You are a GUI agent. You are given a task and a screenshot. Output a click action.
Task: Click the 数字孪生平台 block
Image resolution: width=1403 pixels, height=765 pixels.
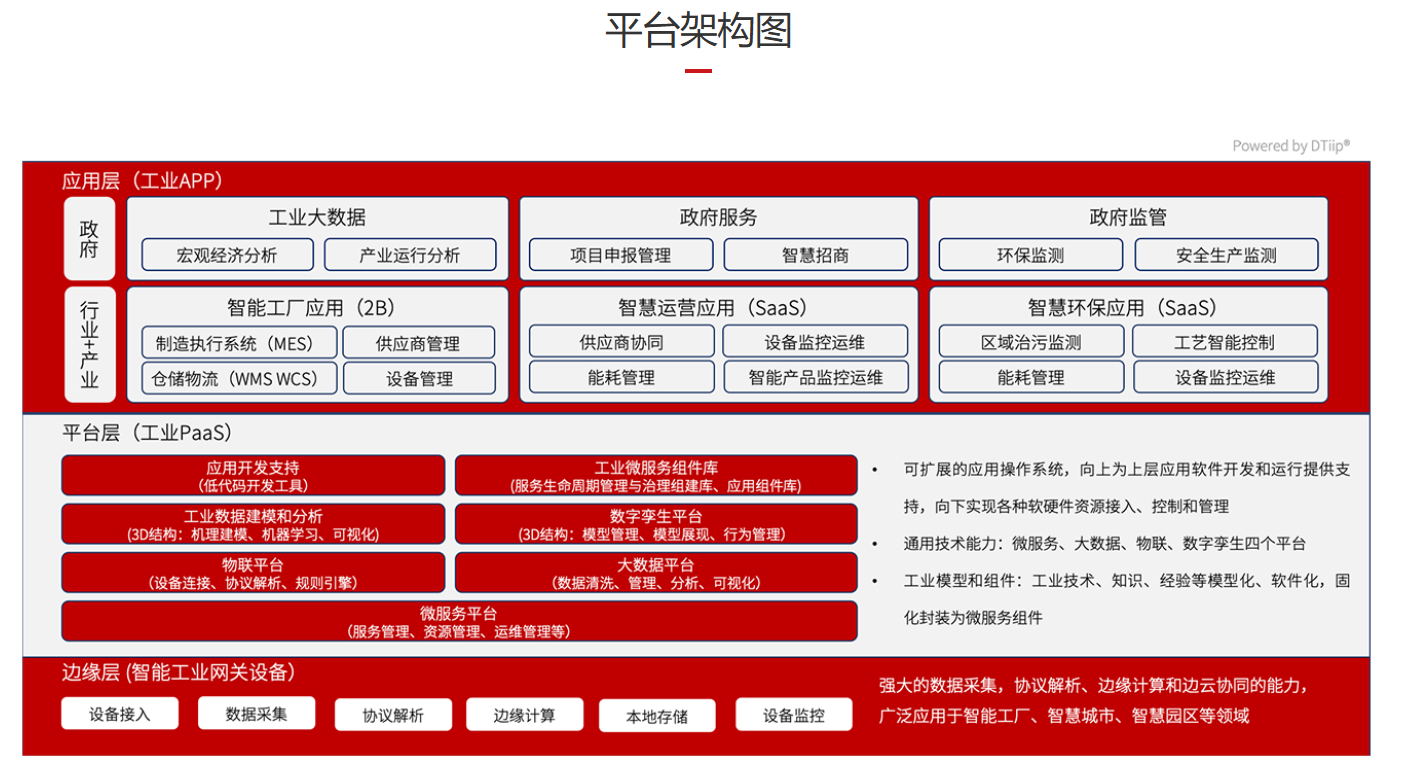pyautogui.click(x=656, y=524)
